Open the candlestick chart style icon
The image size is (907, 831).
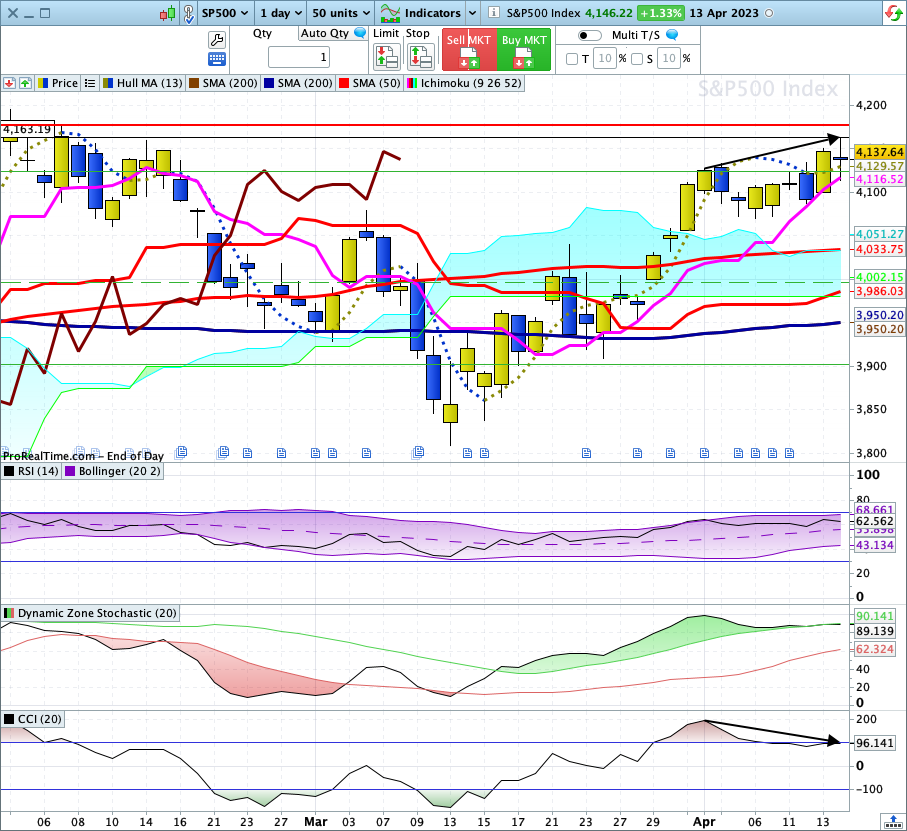[x=168, y=13]
